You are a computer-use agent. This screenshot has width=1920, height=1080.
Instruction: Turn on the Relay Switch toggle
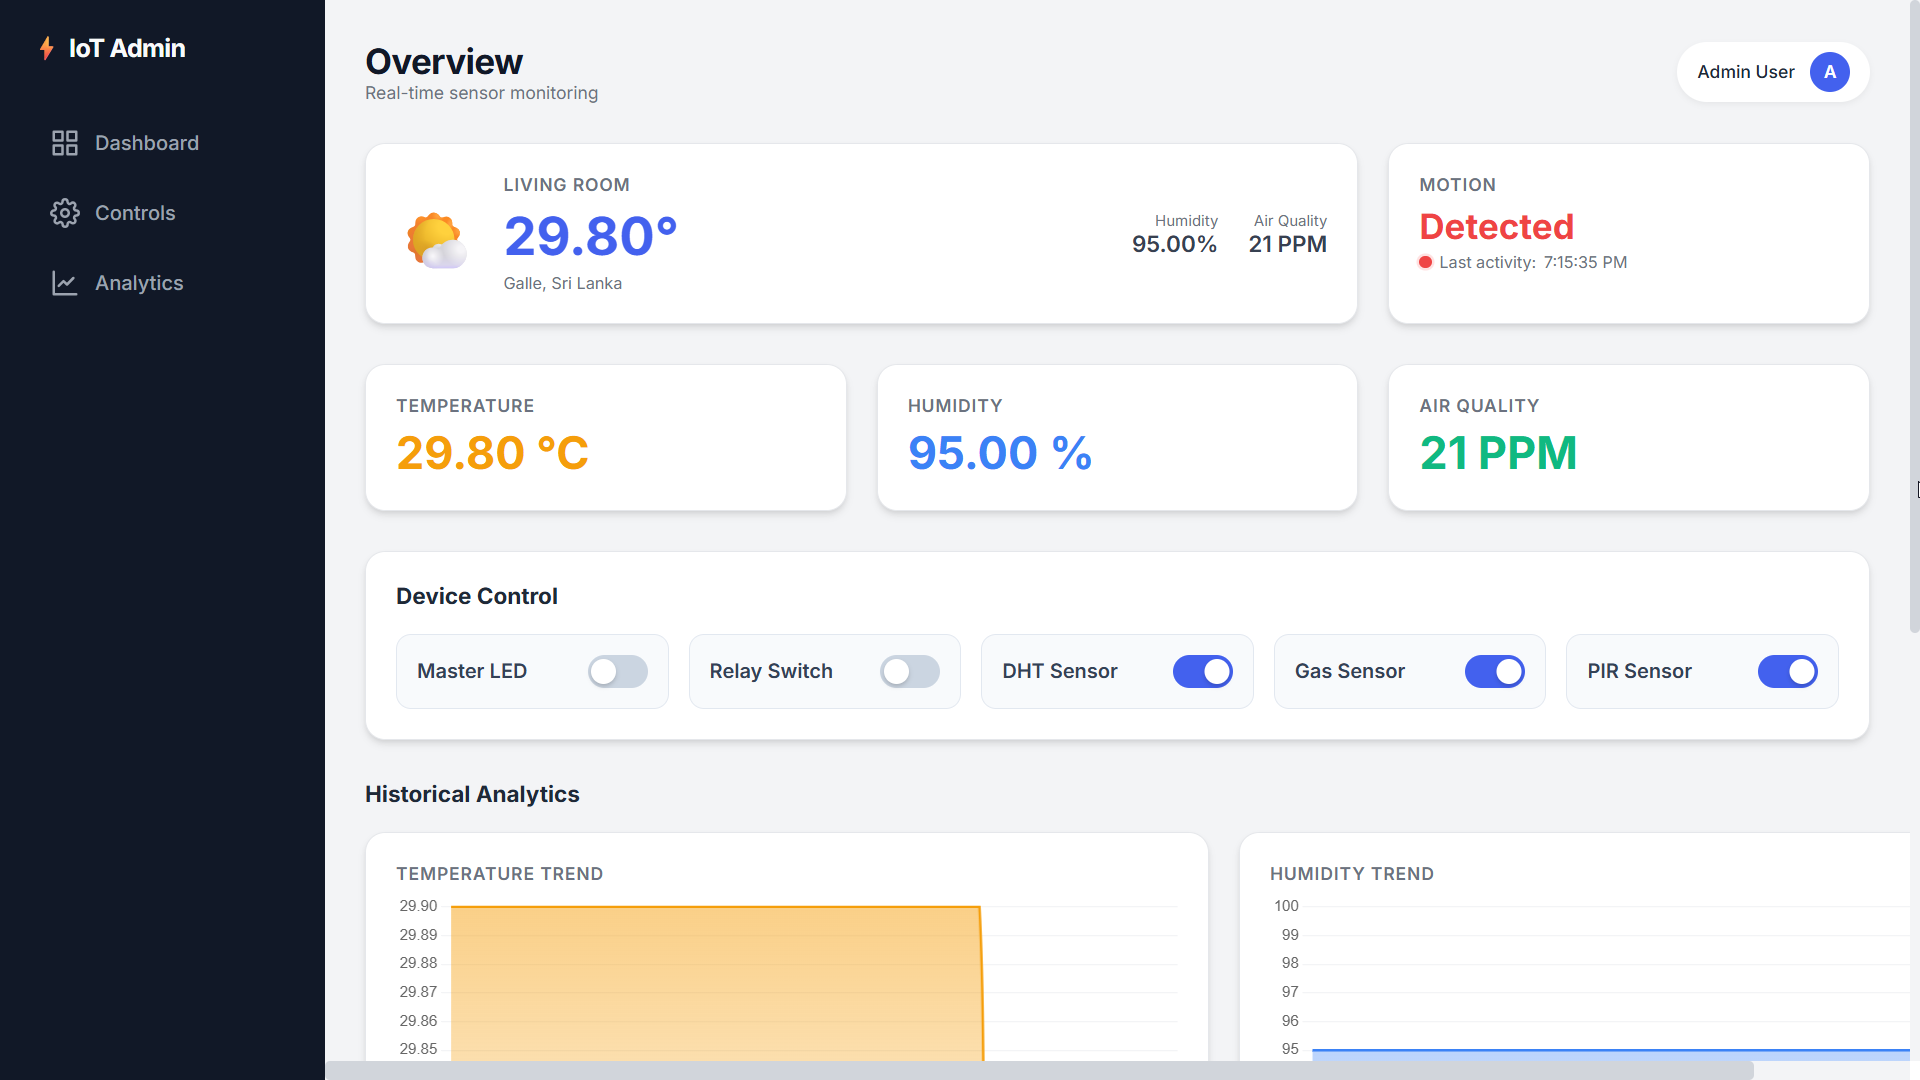pos(909,671)
